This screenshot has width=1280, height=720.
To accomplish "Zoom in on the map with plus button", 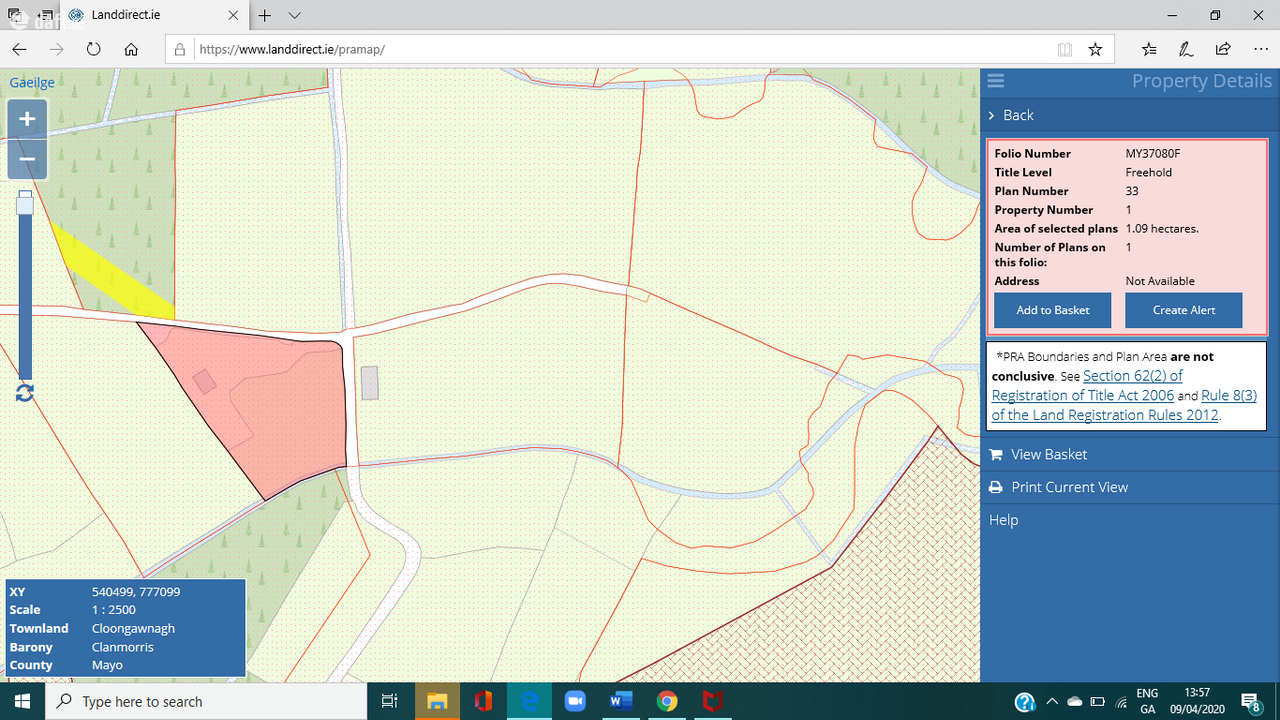I will (27, 119).
